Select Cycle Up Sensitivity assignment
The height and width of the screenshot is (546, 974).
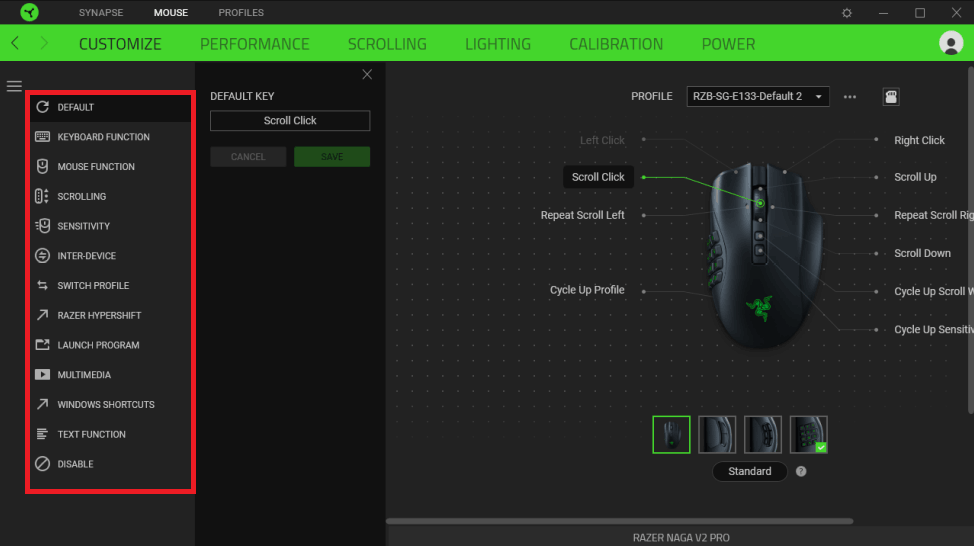934,330
